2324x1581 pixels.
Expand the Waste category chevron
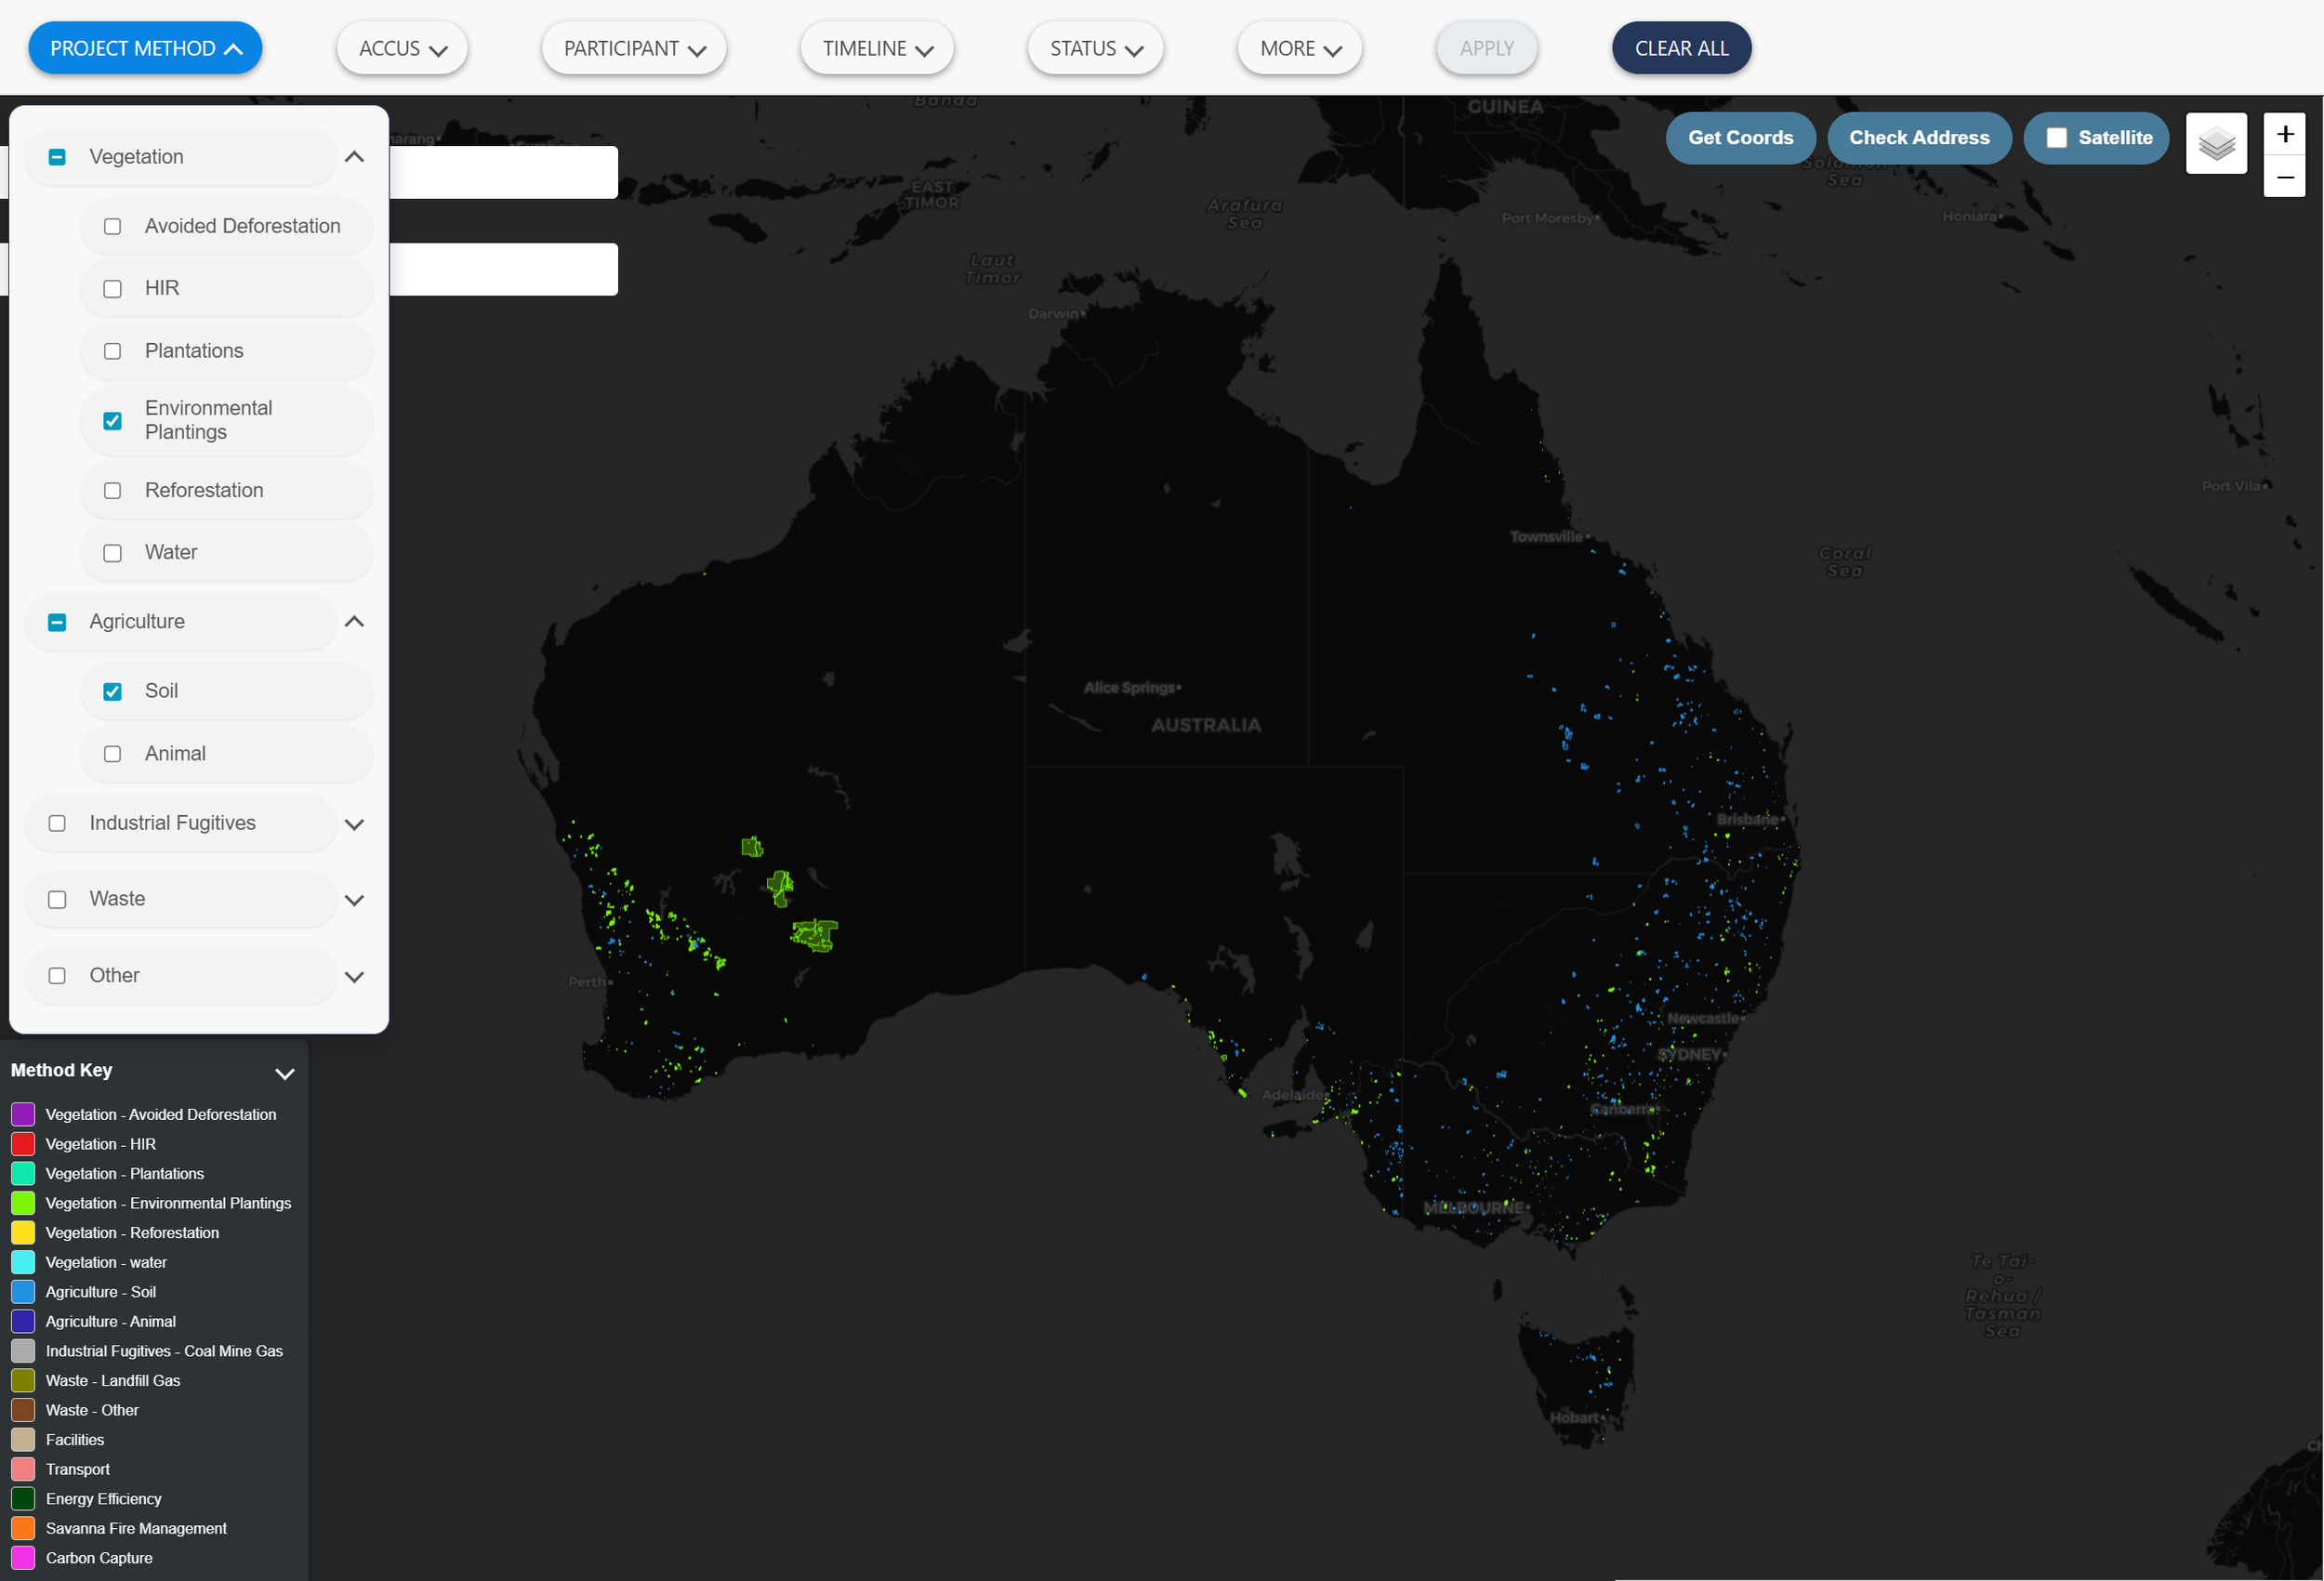click(354, 900)
